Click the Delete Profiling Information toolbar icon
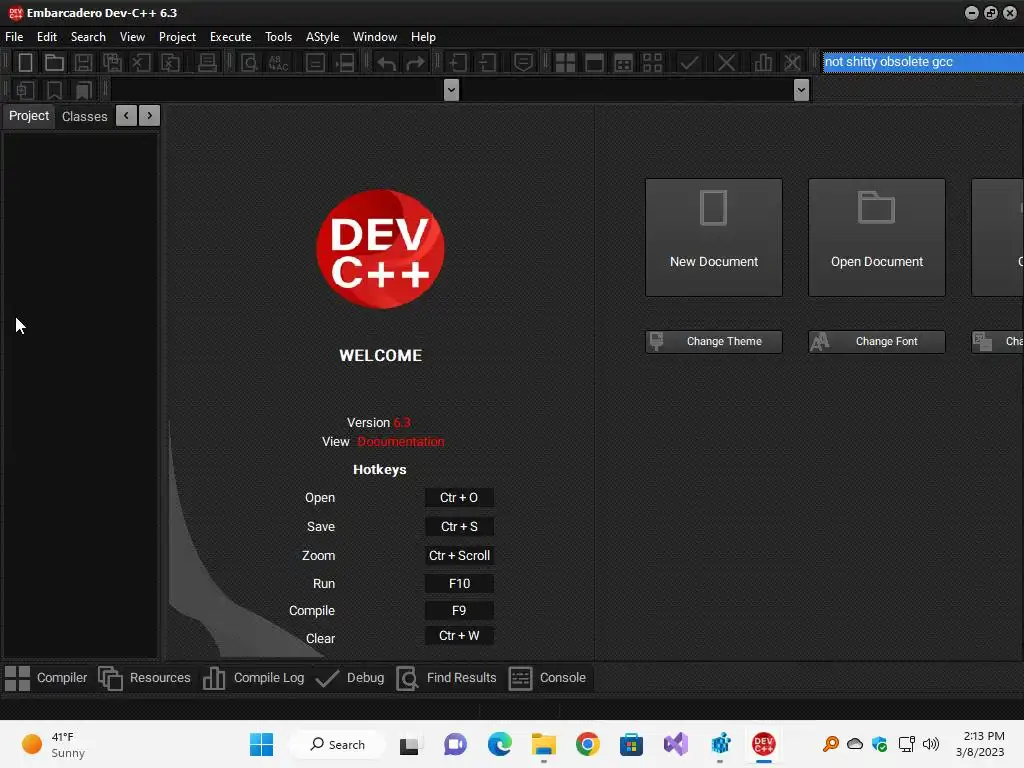 pyautogui.click(x=792, y=63)
